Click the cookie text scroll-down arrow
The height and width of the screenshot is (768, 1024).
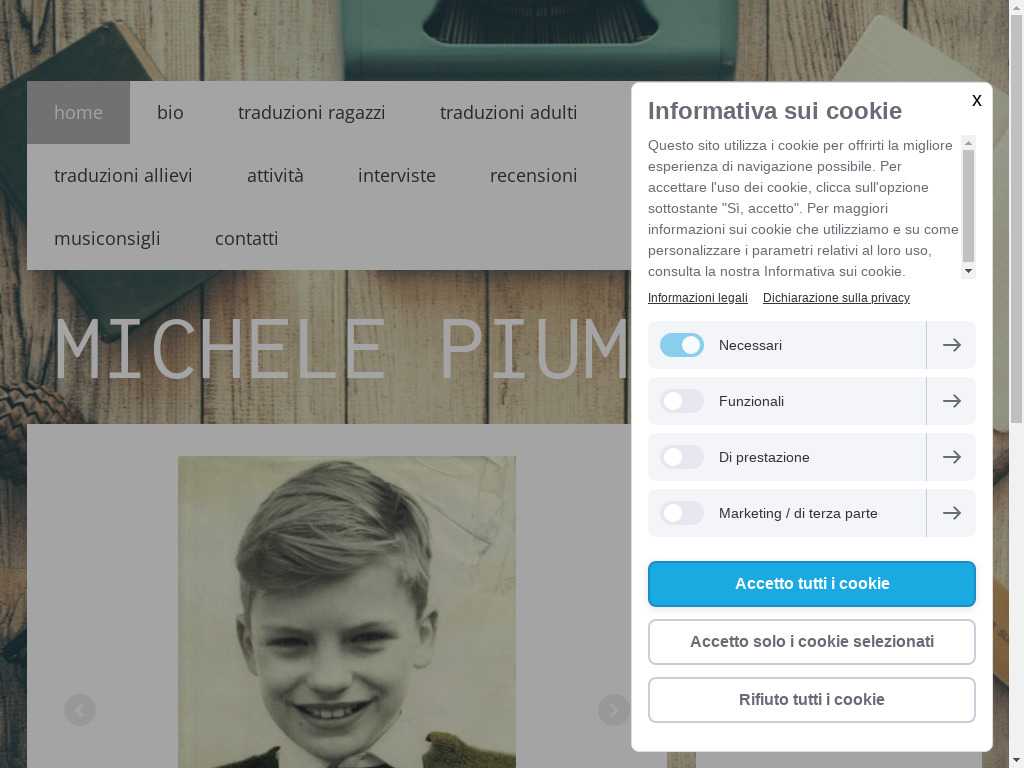[x=968, y=271]
